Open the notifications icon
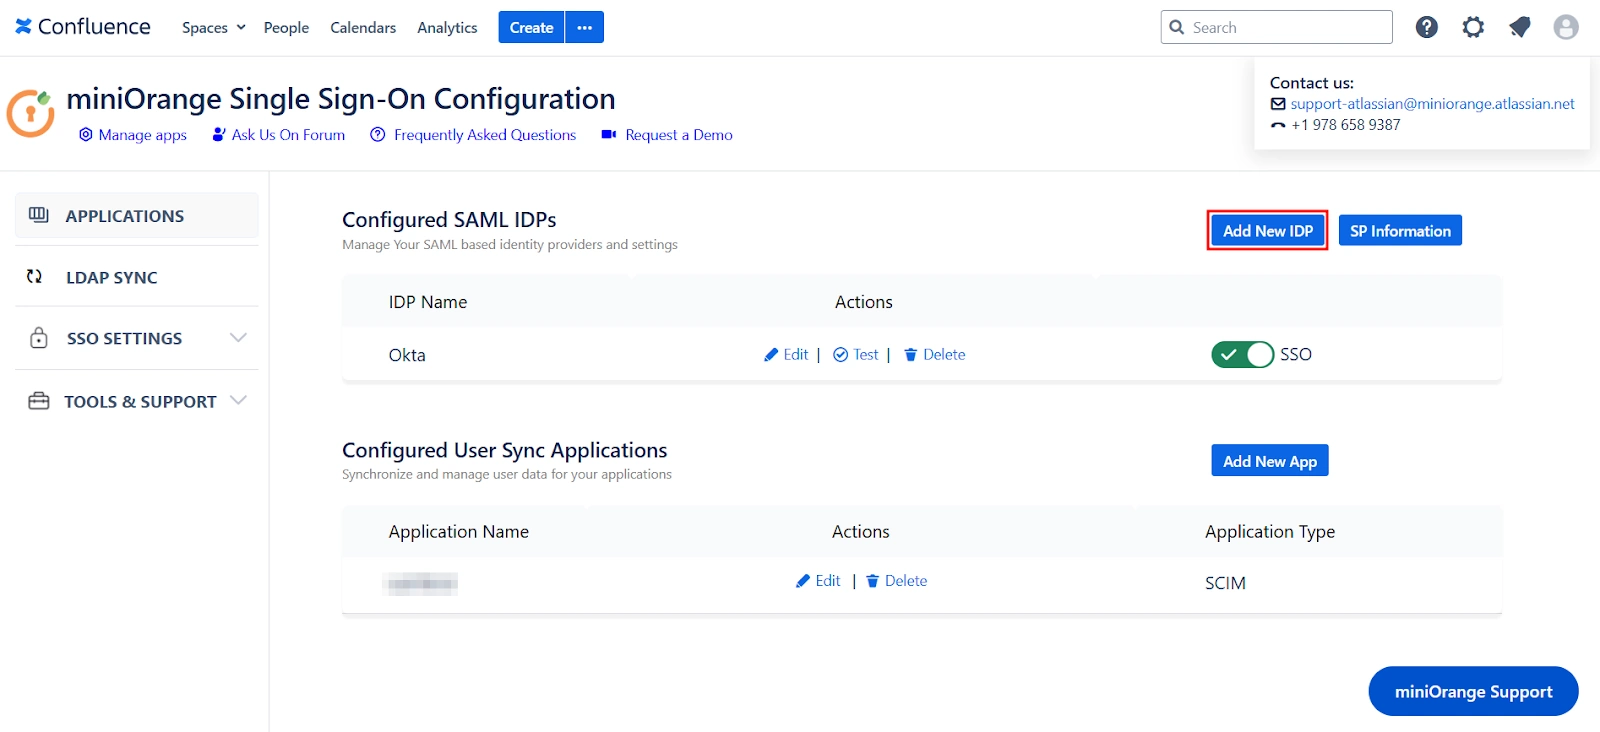Viewport: 1600px width, 732px height. [1520, 27]
